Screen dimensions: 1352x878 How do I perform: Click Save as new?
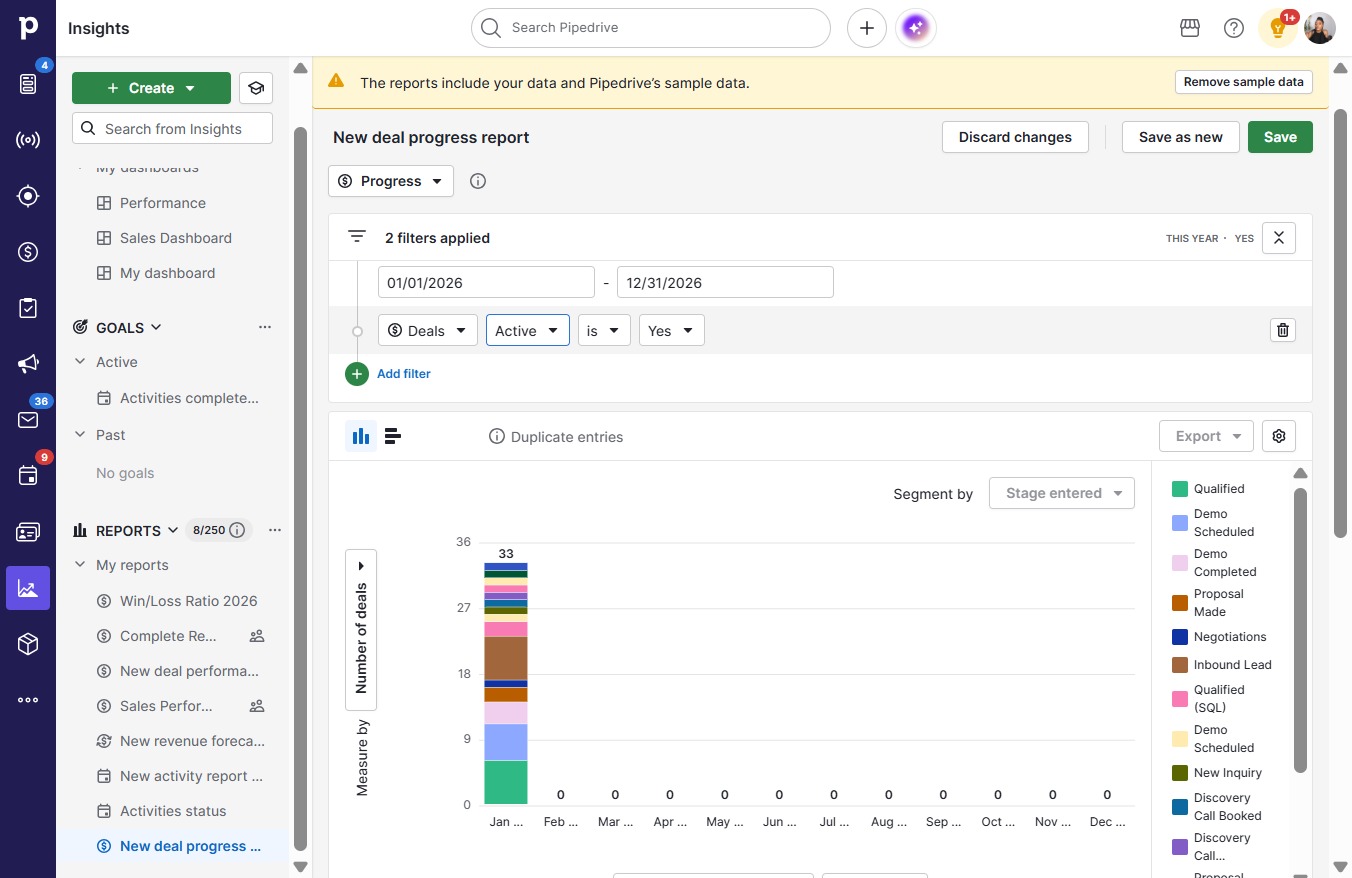click(1181, 137)
